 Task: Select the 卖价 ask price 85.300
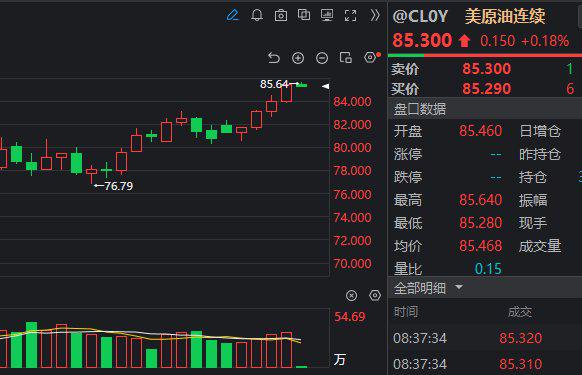click(x=487, y=69)
